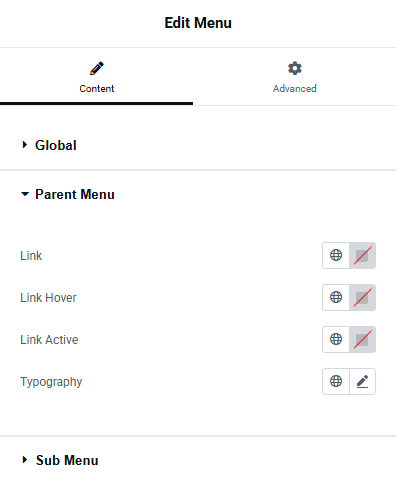Open the Typography pencil edit icon
Screen dimensions: 396x494
tap(362, 381)
